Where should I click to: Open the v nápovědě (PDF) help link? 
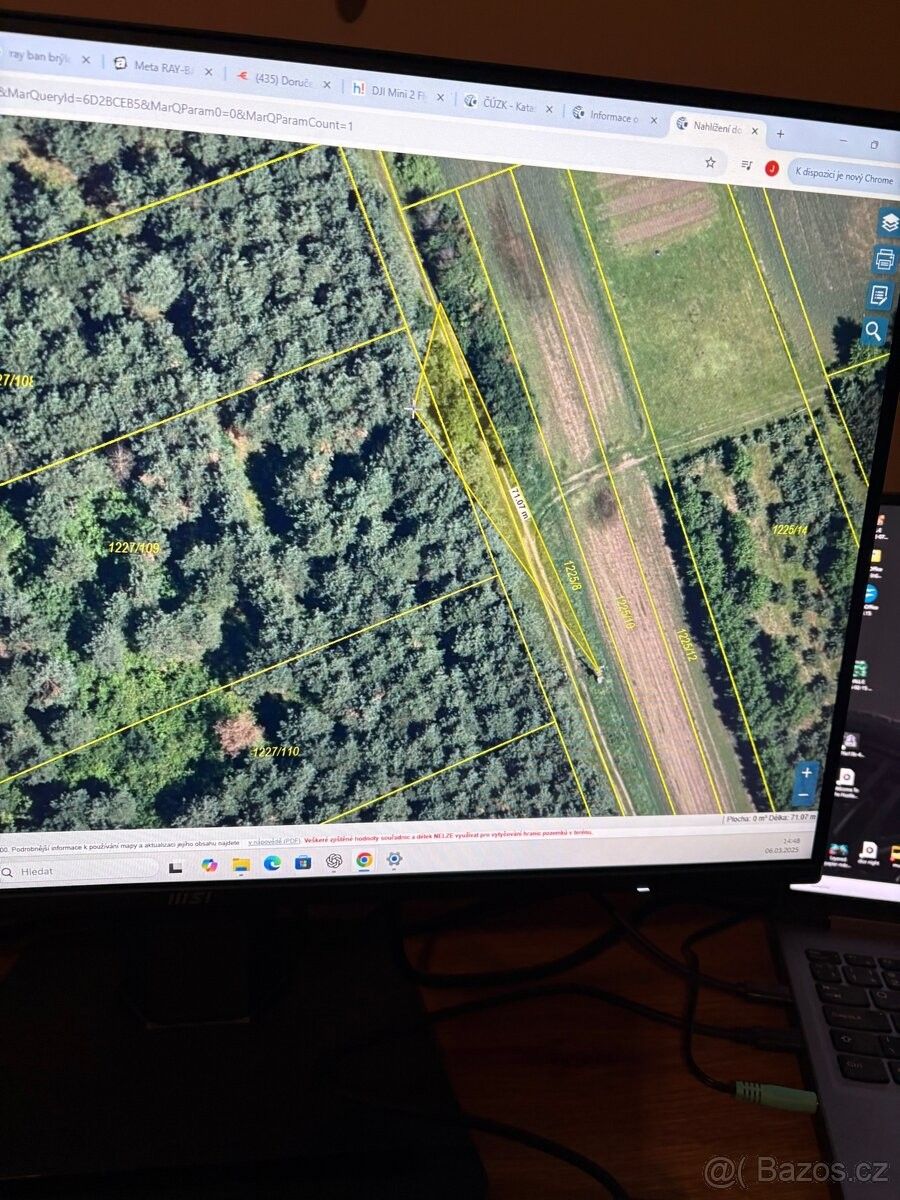tap(274, 841)
